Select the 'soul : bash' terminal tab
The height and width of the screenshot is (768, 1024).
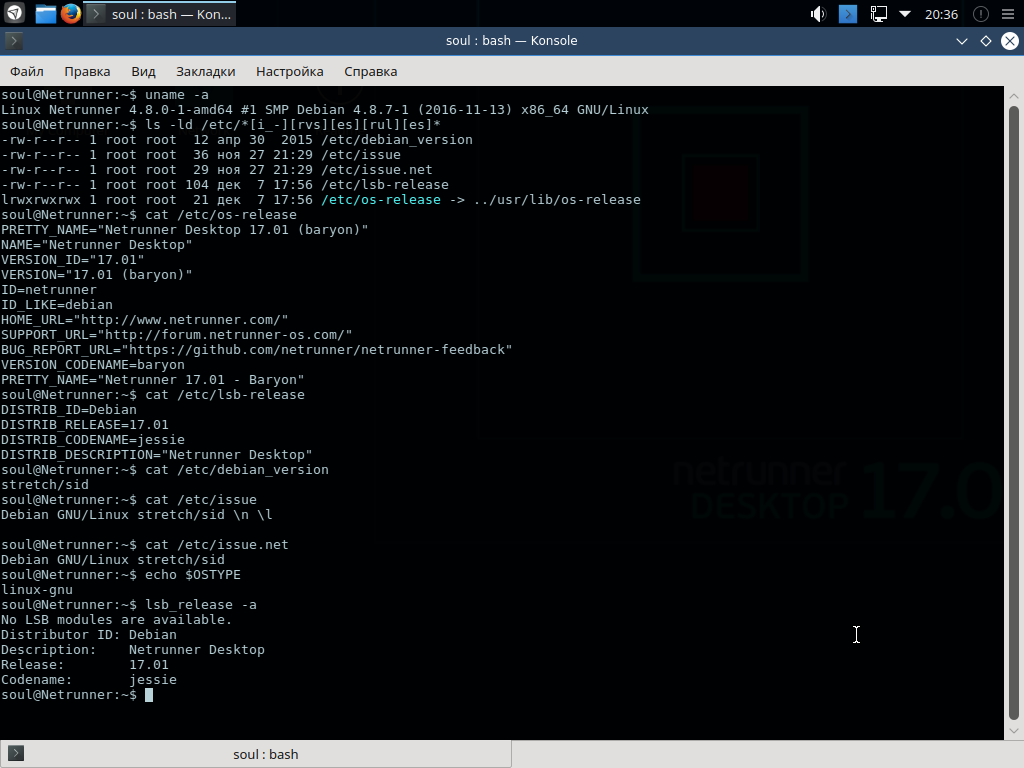[x=256, y=754]
